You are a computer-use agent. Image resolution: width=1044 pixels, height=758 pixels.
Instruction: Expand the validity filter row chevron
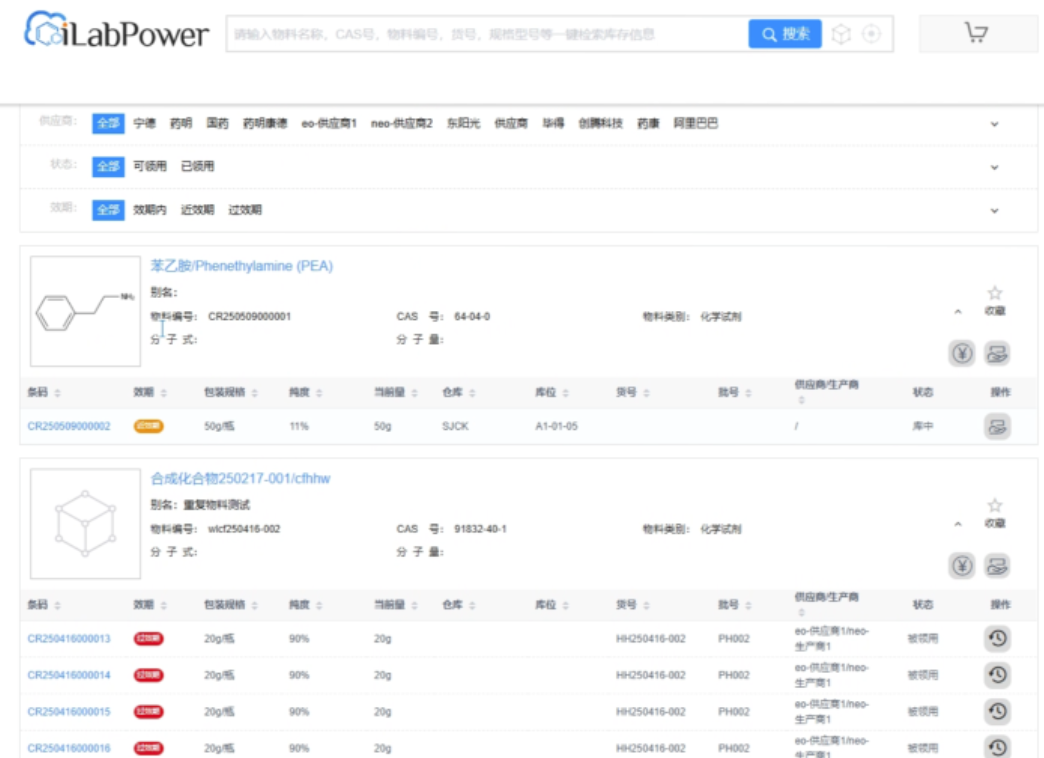pos(994,210)
